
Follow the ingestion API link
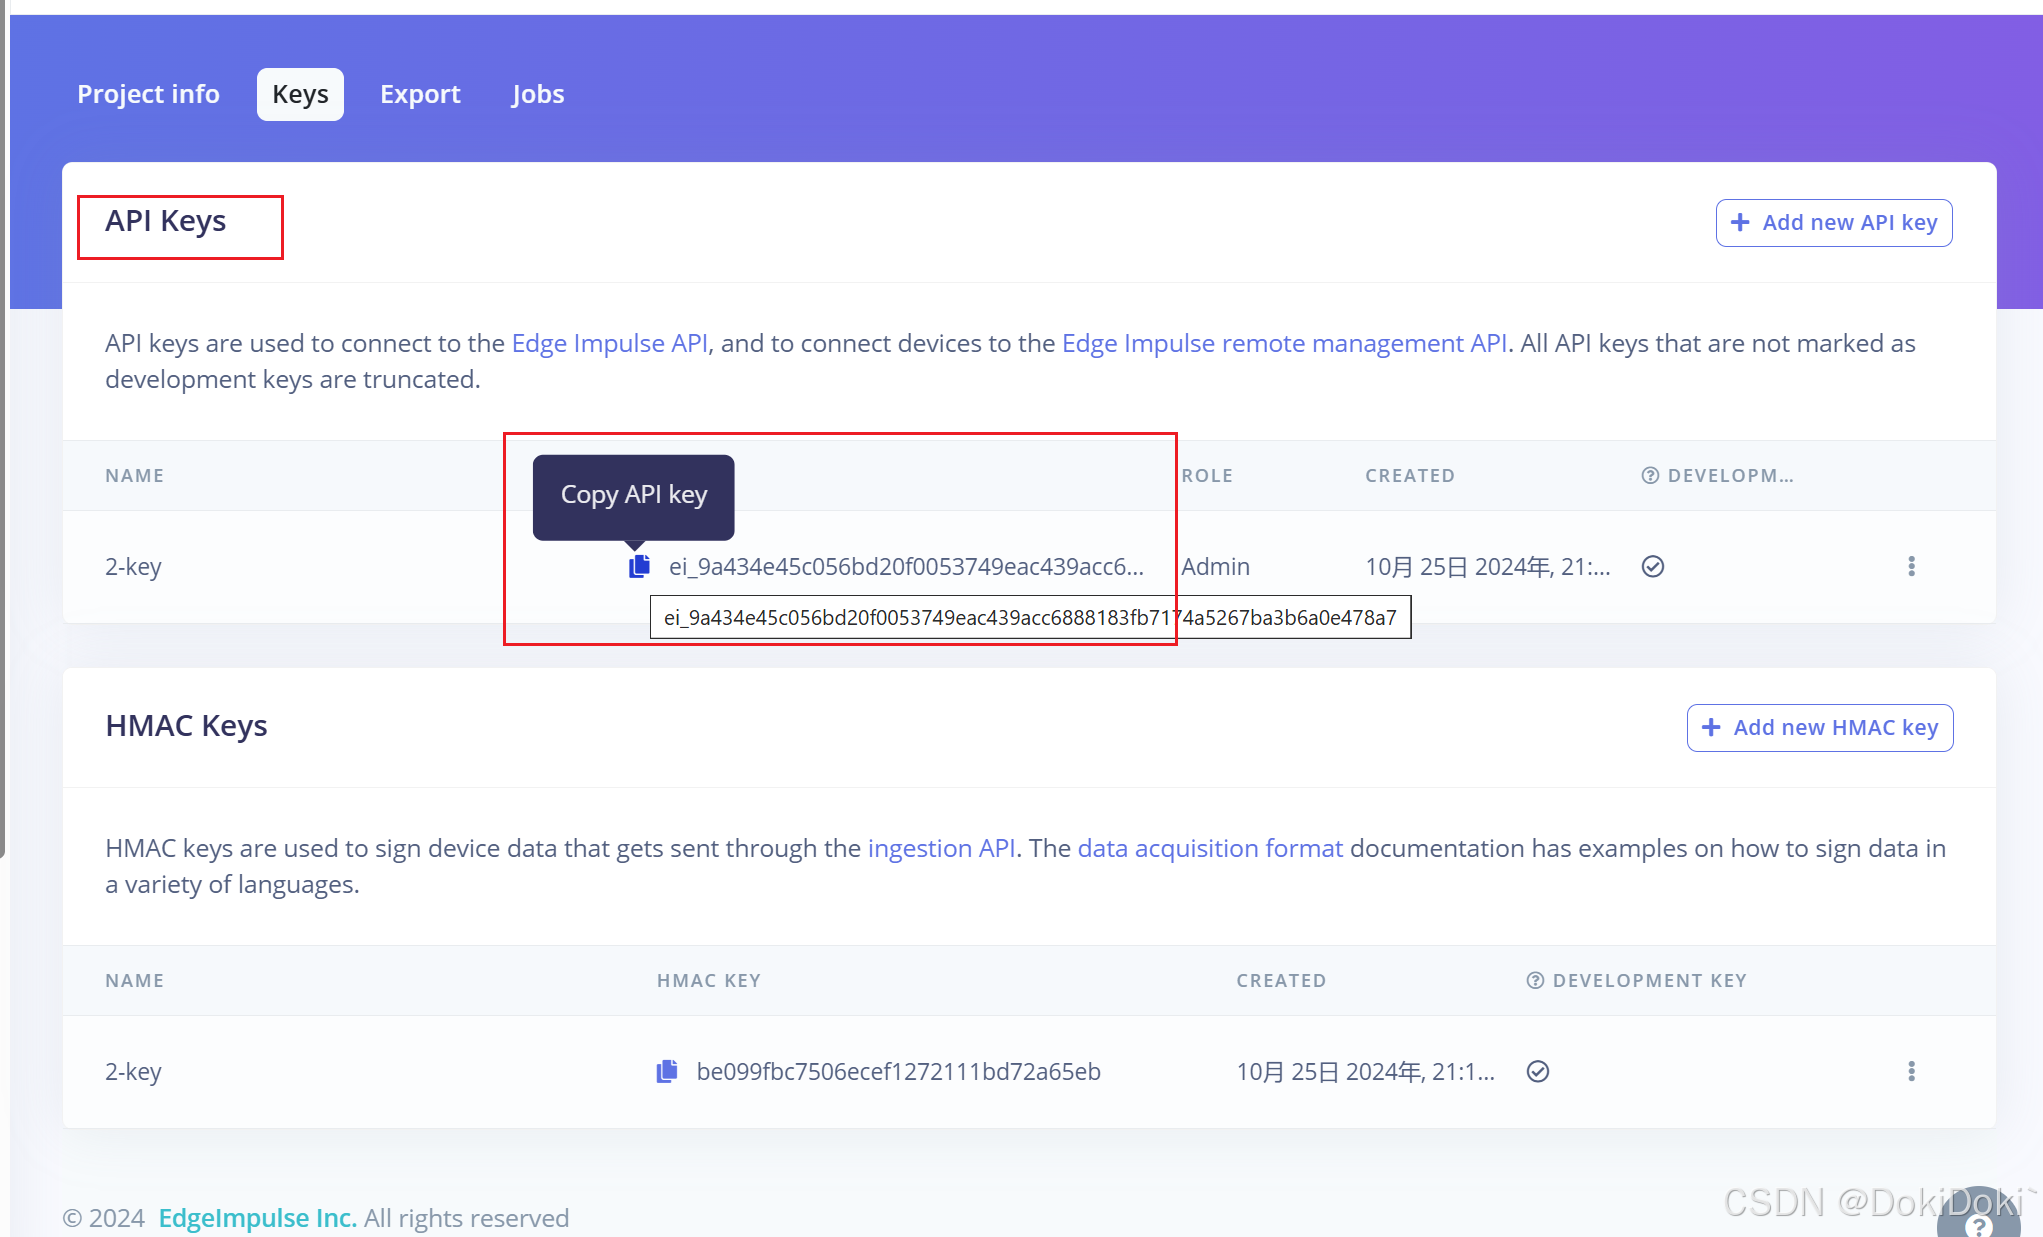tap(941, 848)
